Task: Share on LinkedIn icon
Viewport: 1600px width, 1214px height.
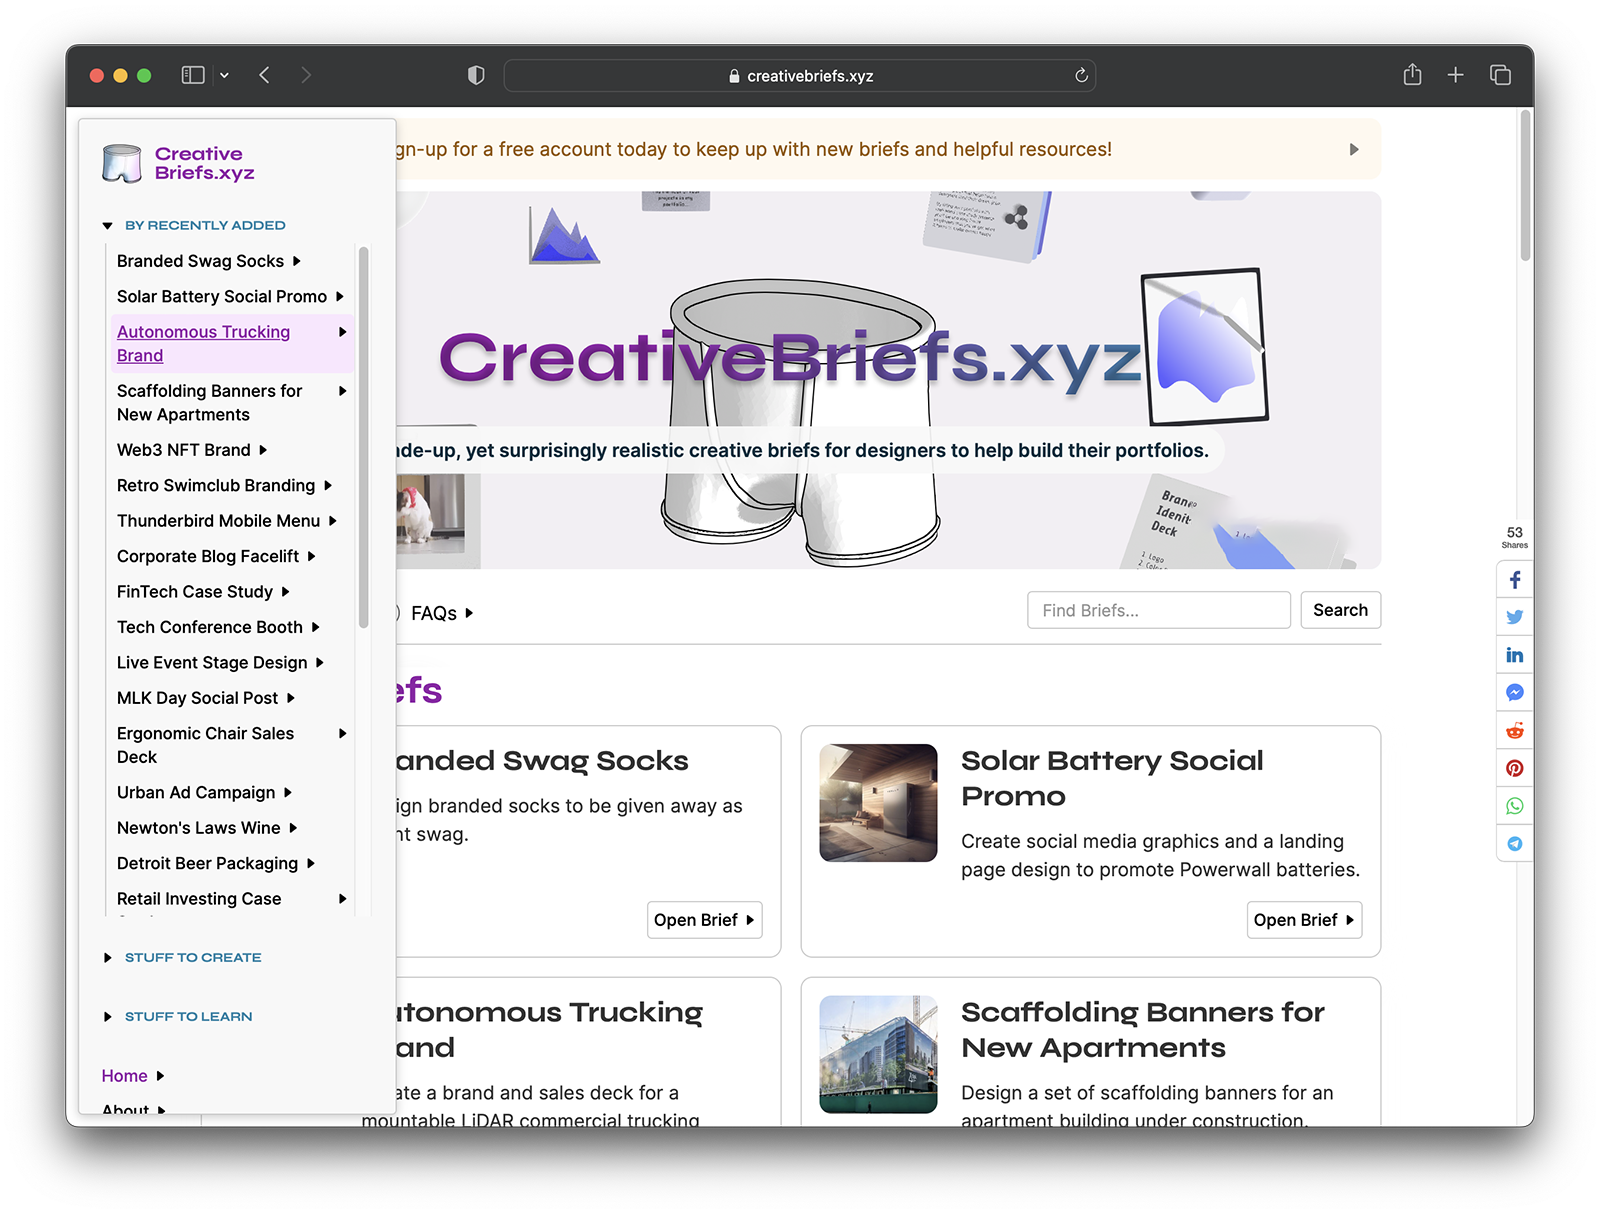Action: point(1515,655)
